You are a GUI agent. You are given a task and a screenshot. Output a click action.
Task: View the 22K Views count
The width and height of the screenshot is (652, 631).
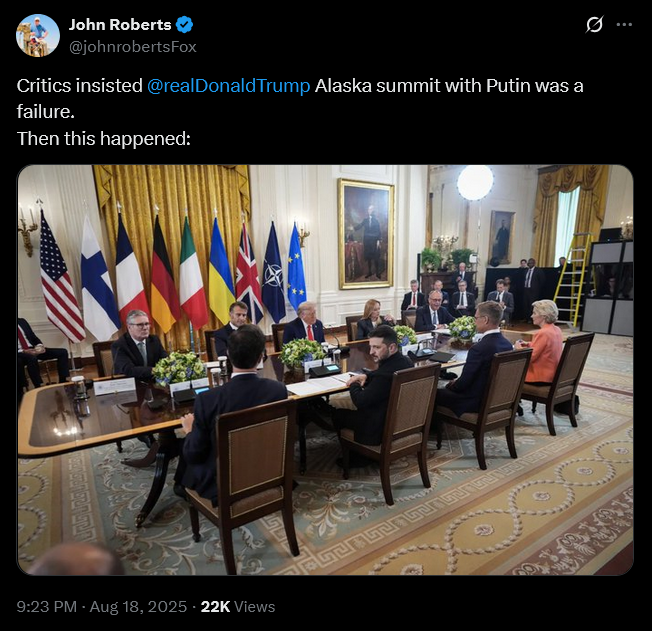coord(238,606)
